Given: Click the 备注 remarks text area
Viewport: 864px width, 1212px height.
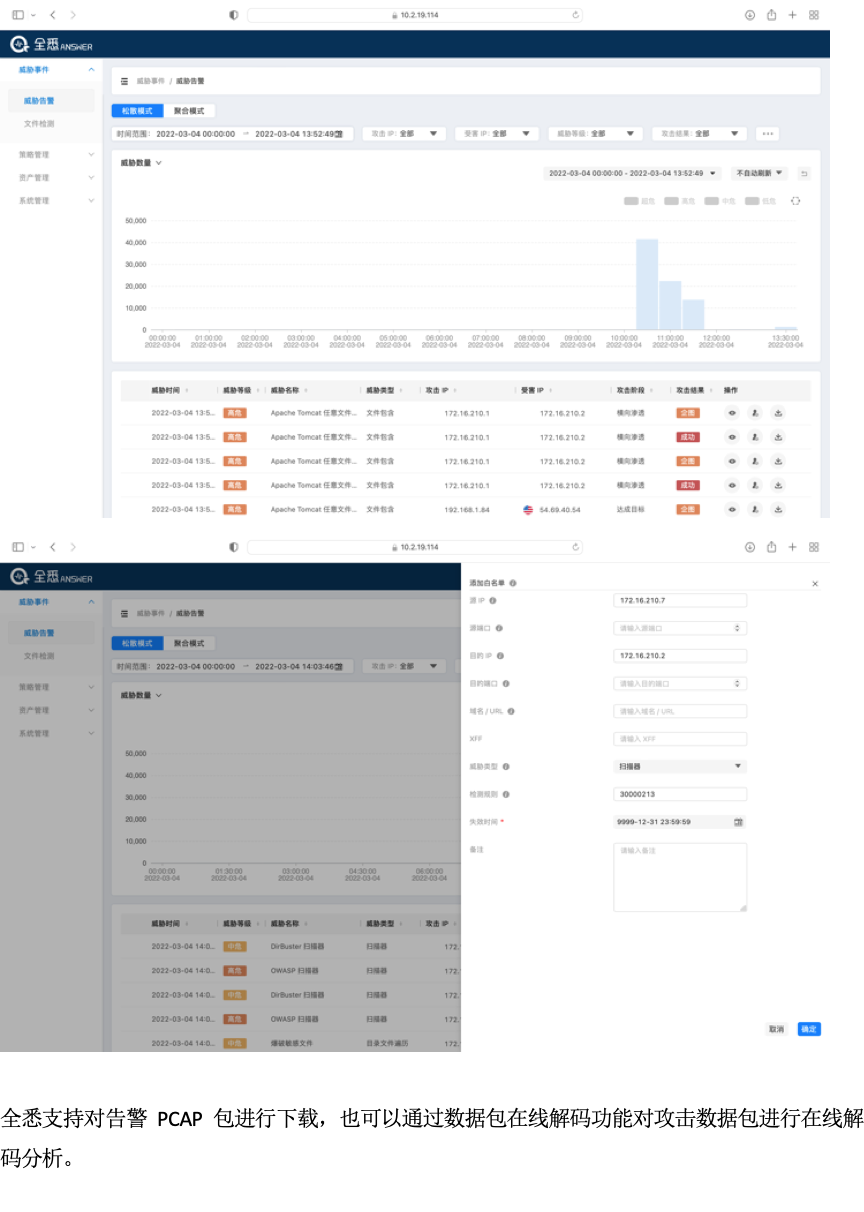Looking at the screenshot, I should pyautogui.click(x=680, y=877).
